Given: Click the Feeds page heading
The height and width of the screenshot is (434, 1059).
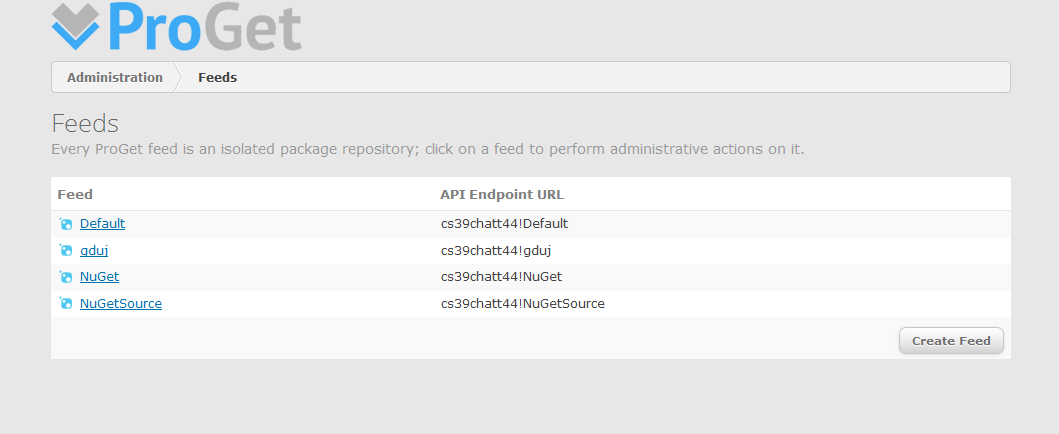Looking at the screenshot, I should pos(85,124).
